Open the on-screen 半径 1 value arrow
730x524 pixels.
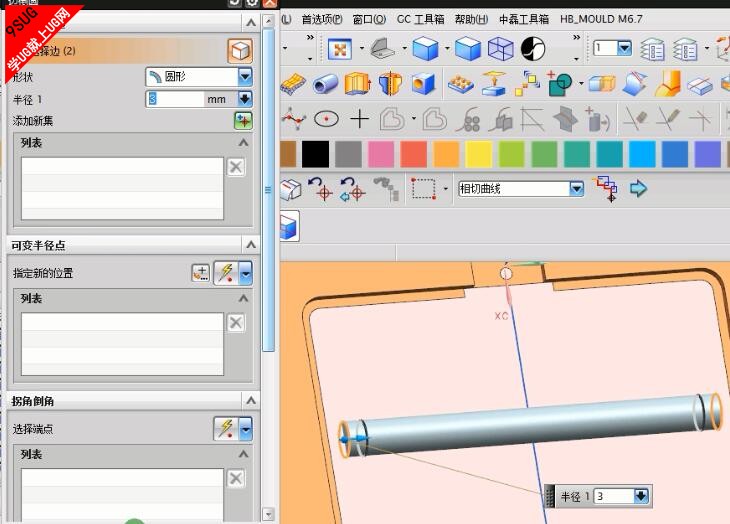(641, 496)
